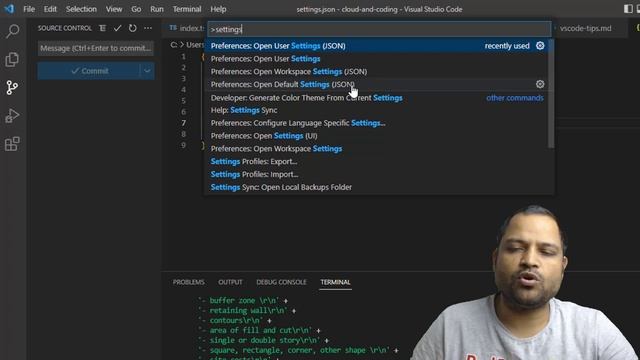Open the Explorer view in activity bar

[12, 60]
